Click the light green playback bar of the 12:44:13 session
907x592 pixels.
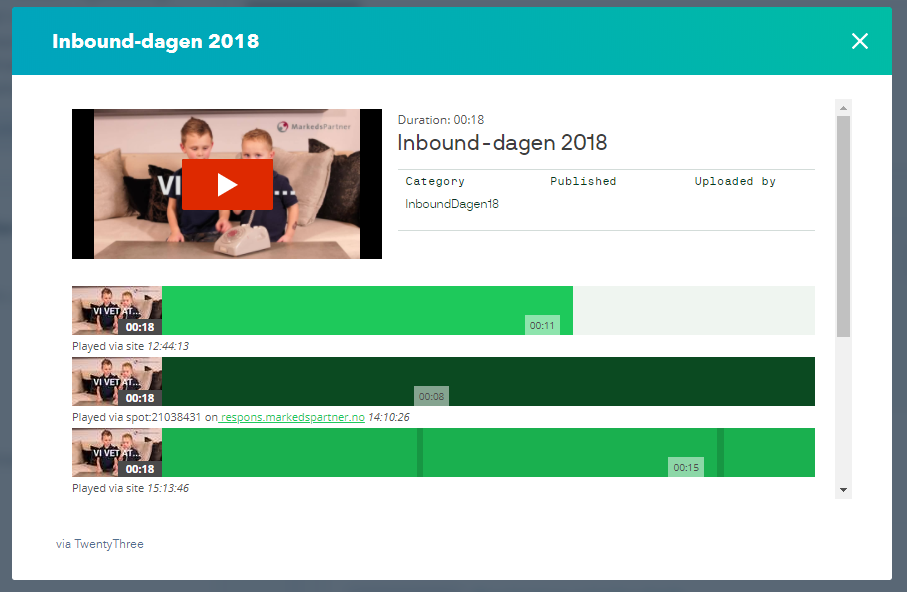pyautogui.click(x=367, y=311)
